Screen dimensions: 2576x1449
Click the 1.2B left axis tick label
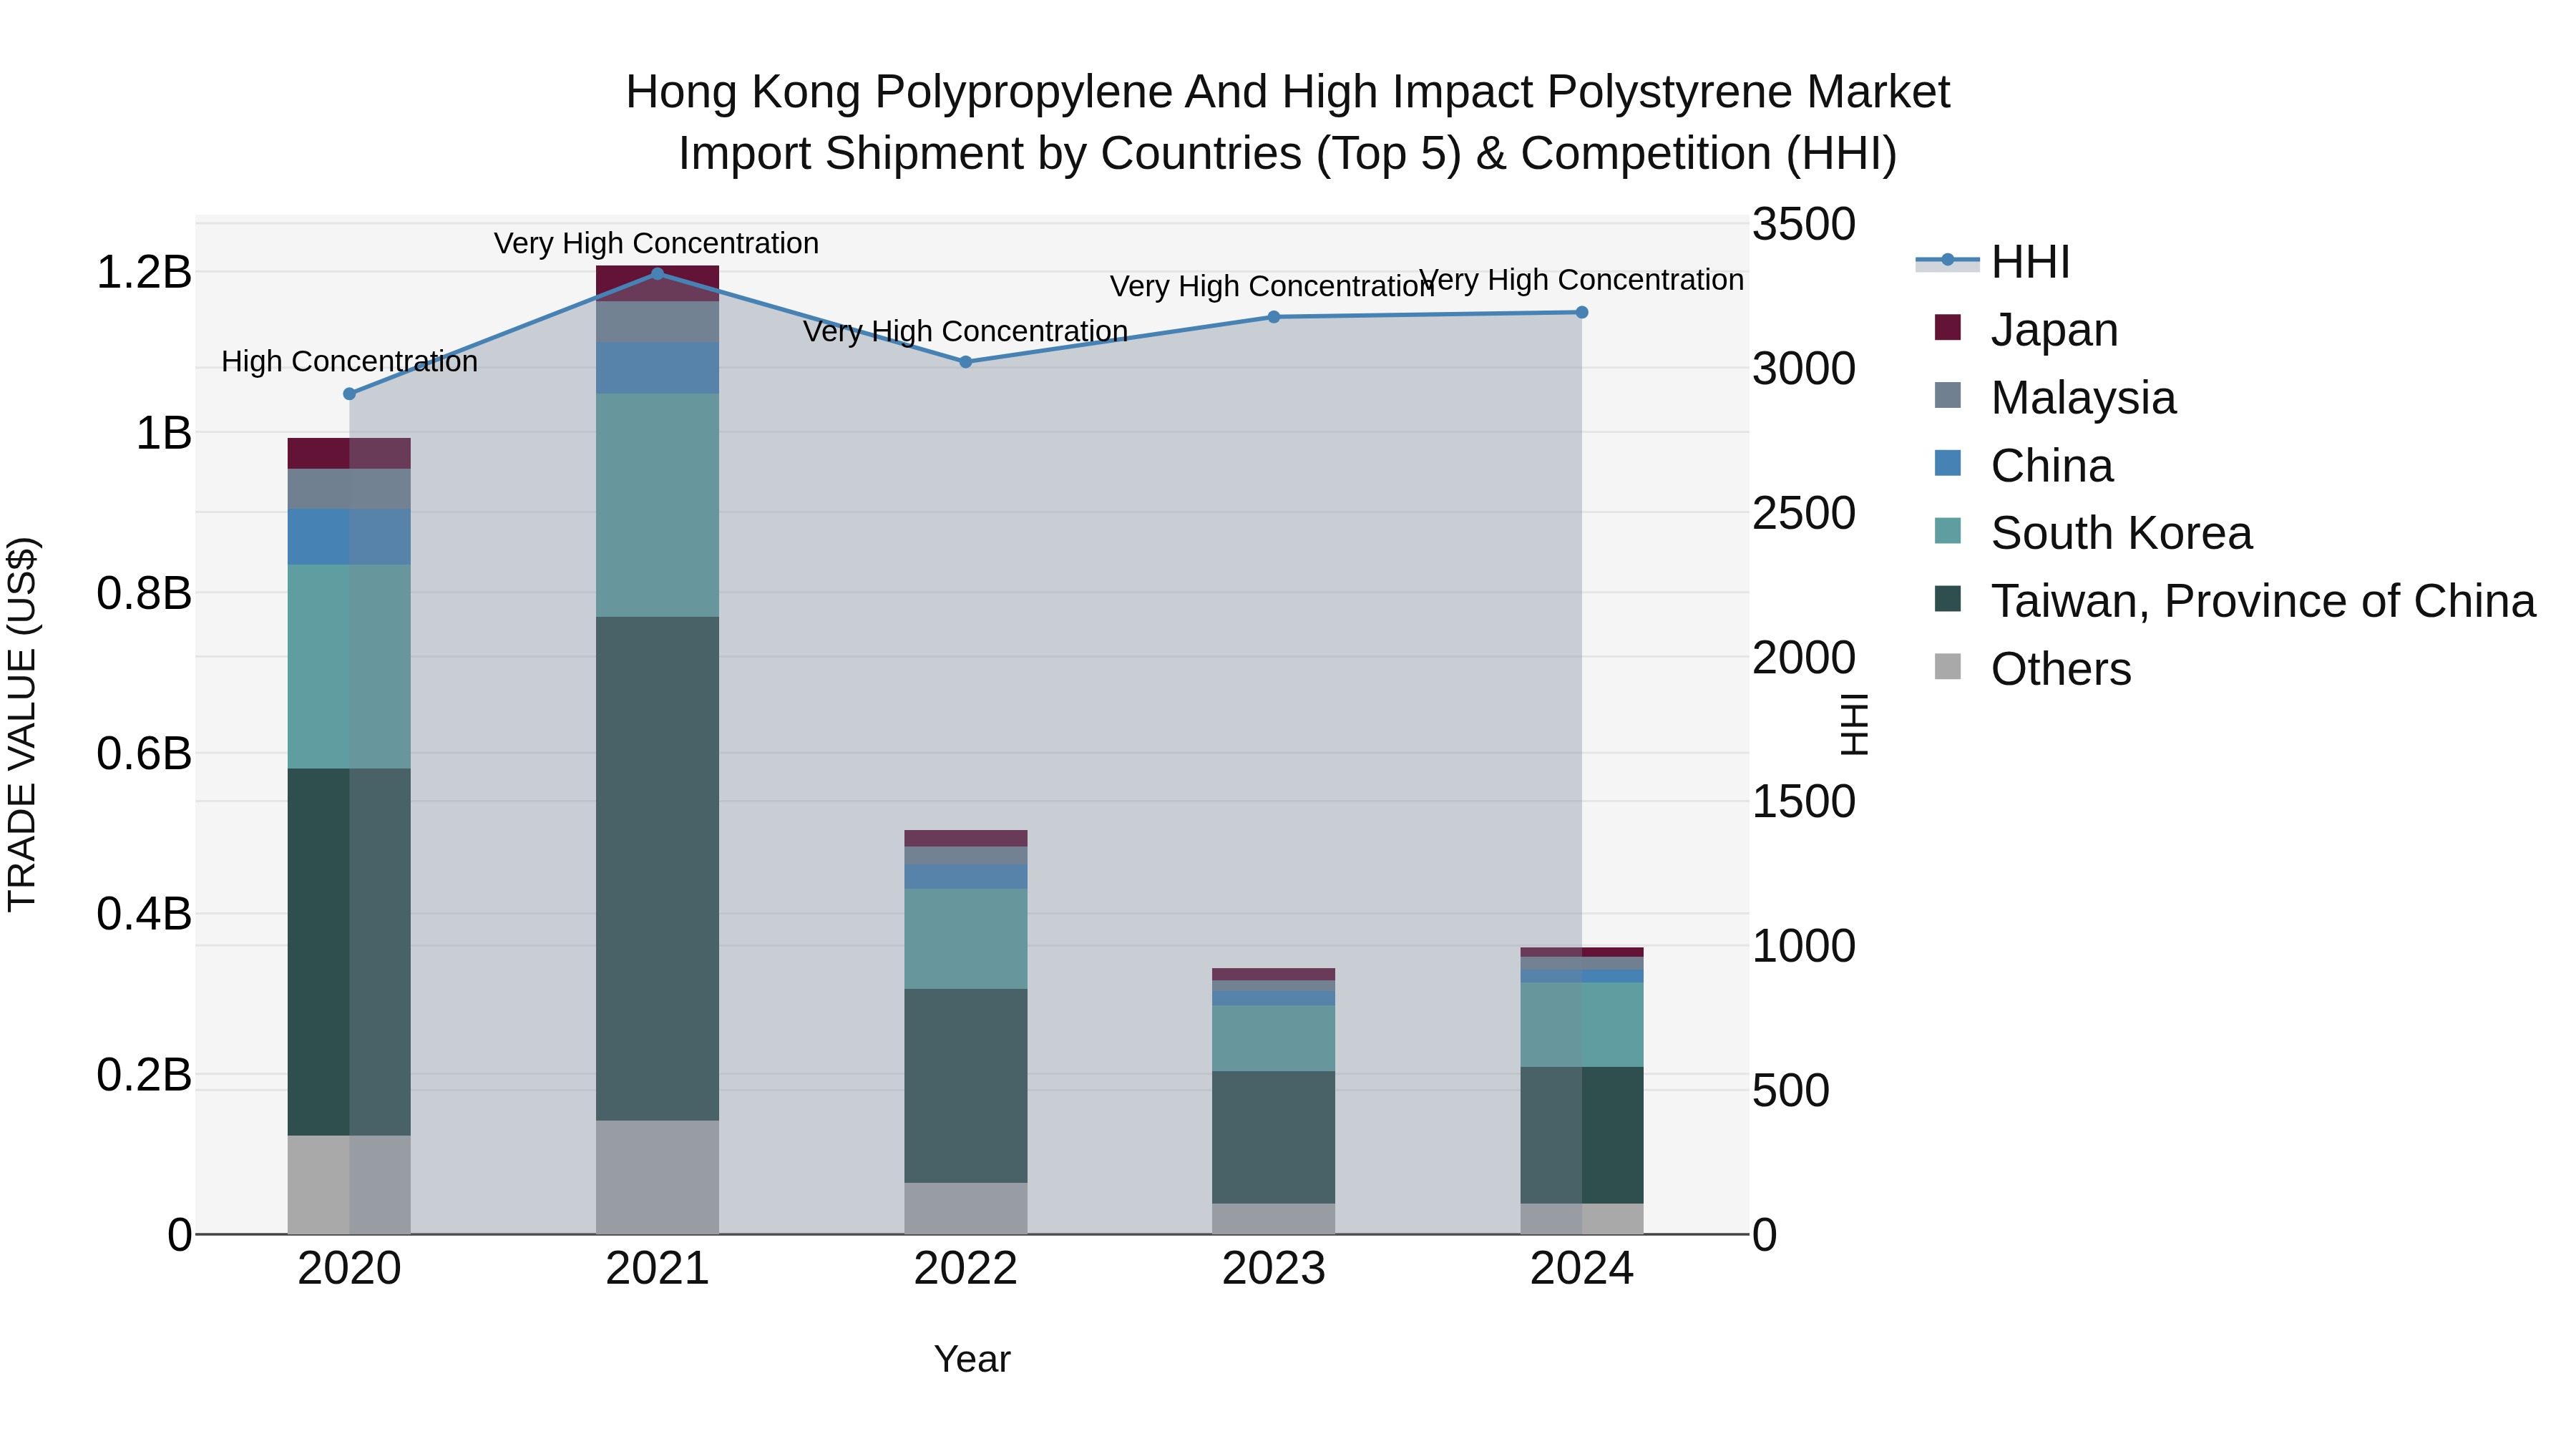(144, 272)
